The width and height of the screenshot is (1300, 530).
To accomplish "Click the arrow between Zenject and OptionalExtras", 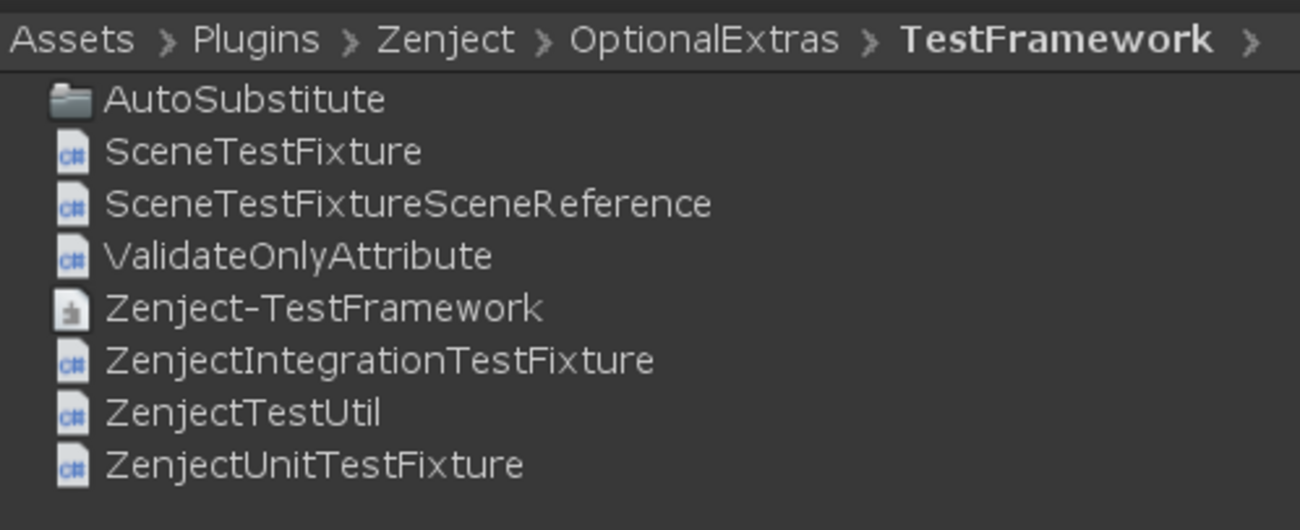I will pyautogui.click(x=544, y=42).
